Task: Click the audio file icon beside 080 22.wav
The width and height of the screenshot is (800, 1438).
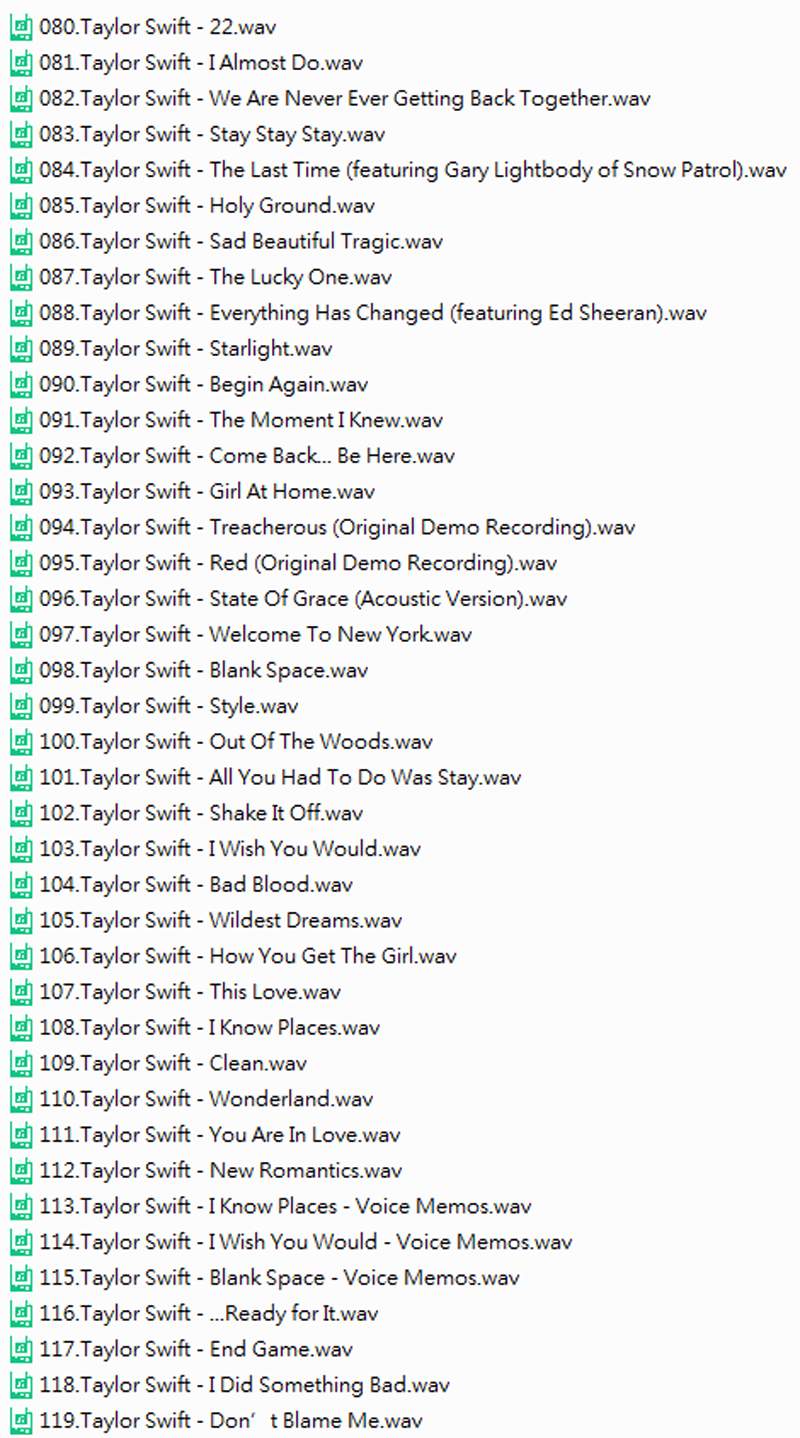Action: coord(20,28)
